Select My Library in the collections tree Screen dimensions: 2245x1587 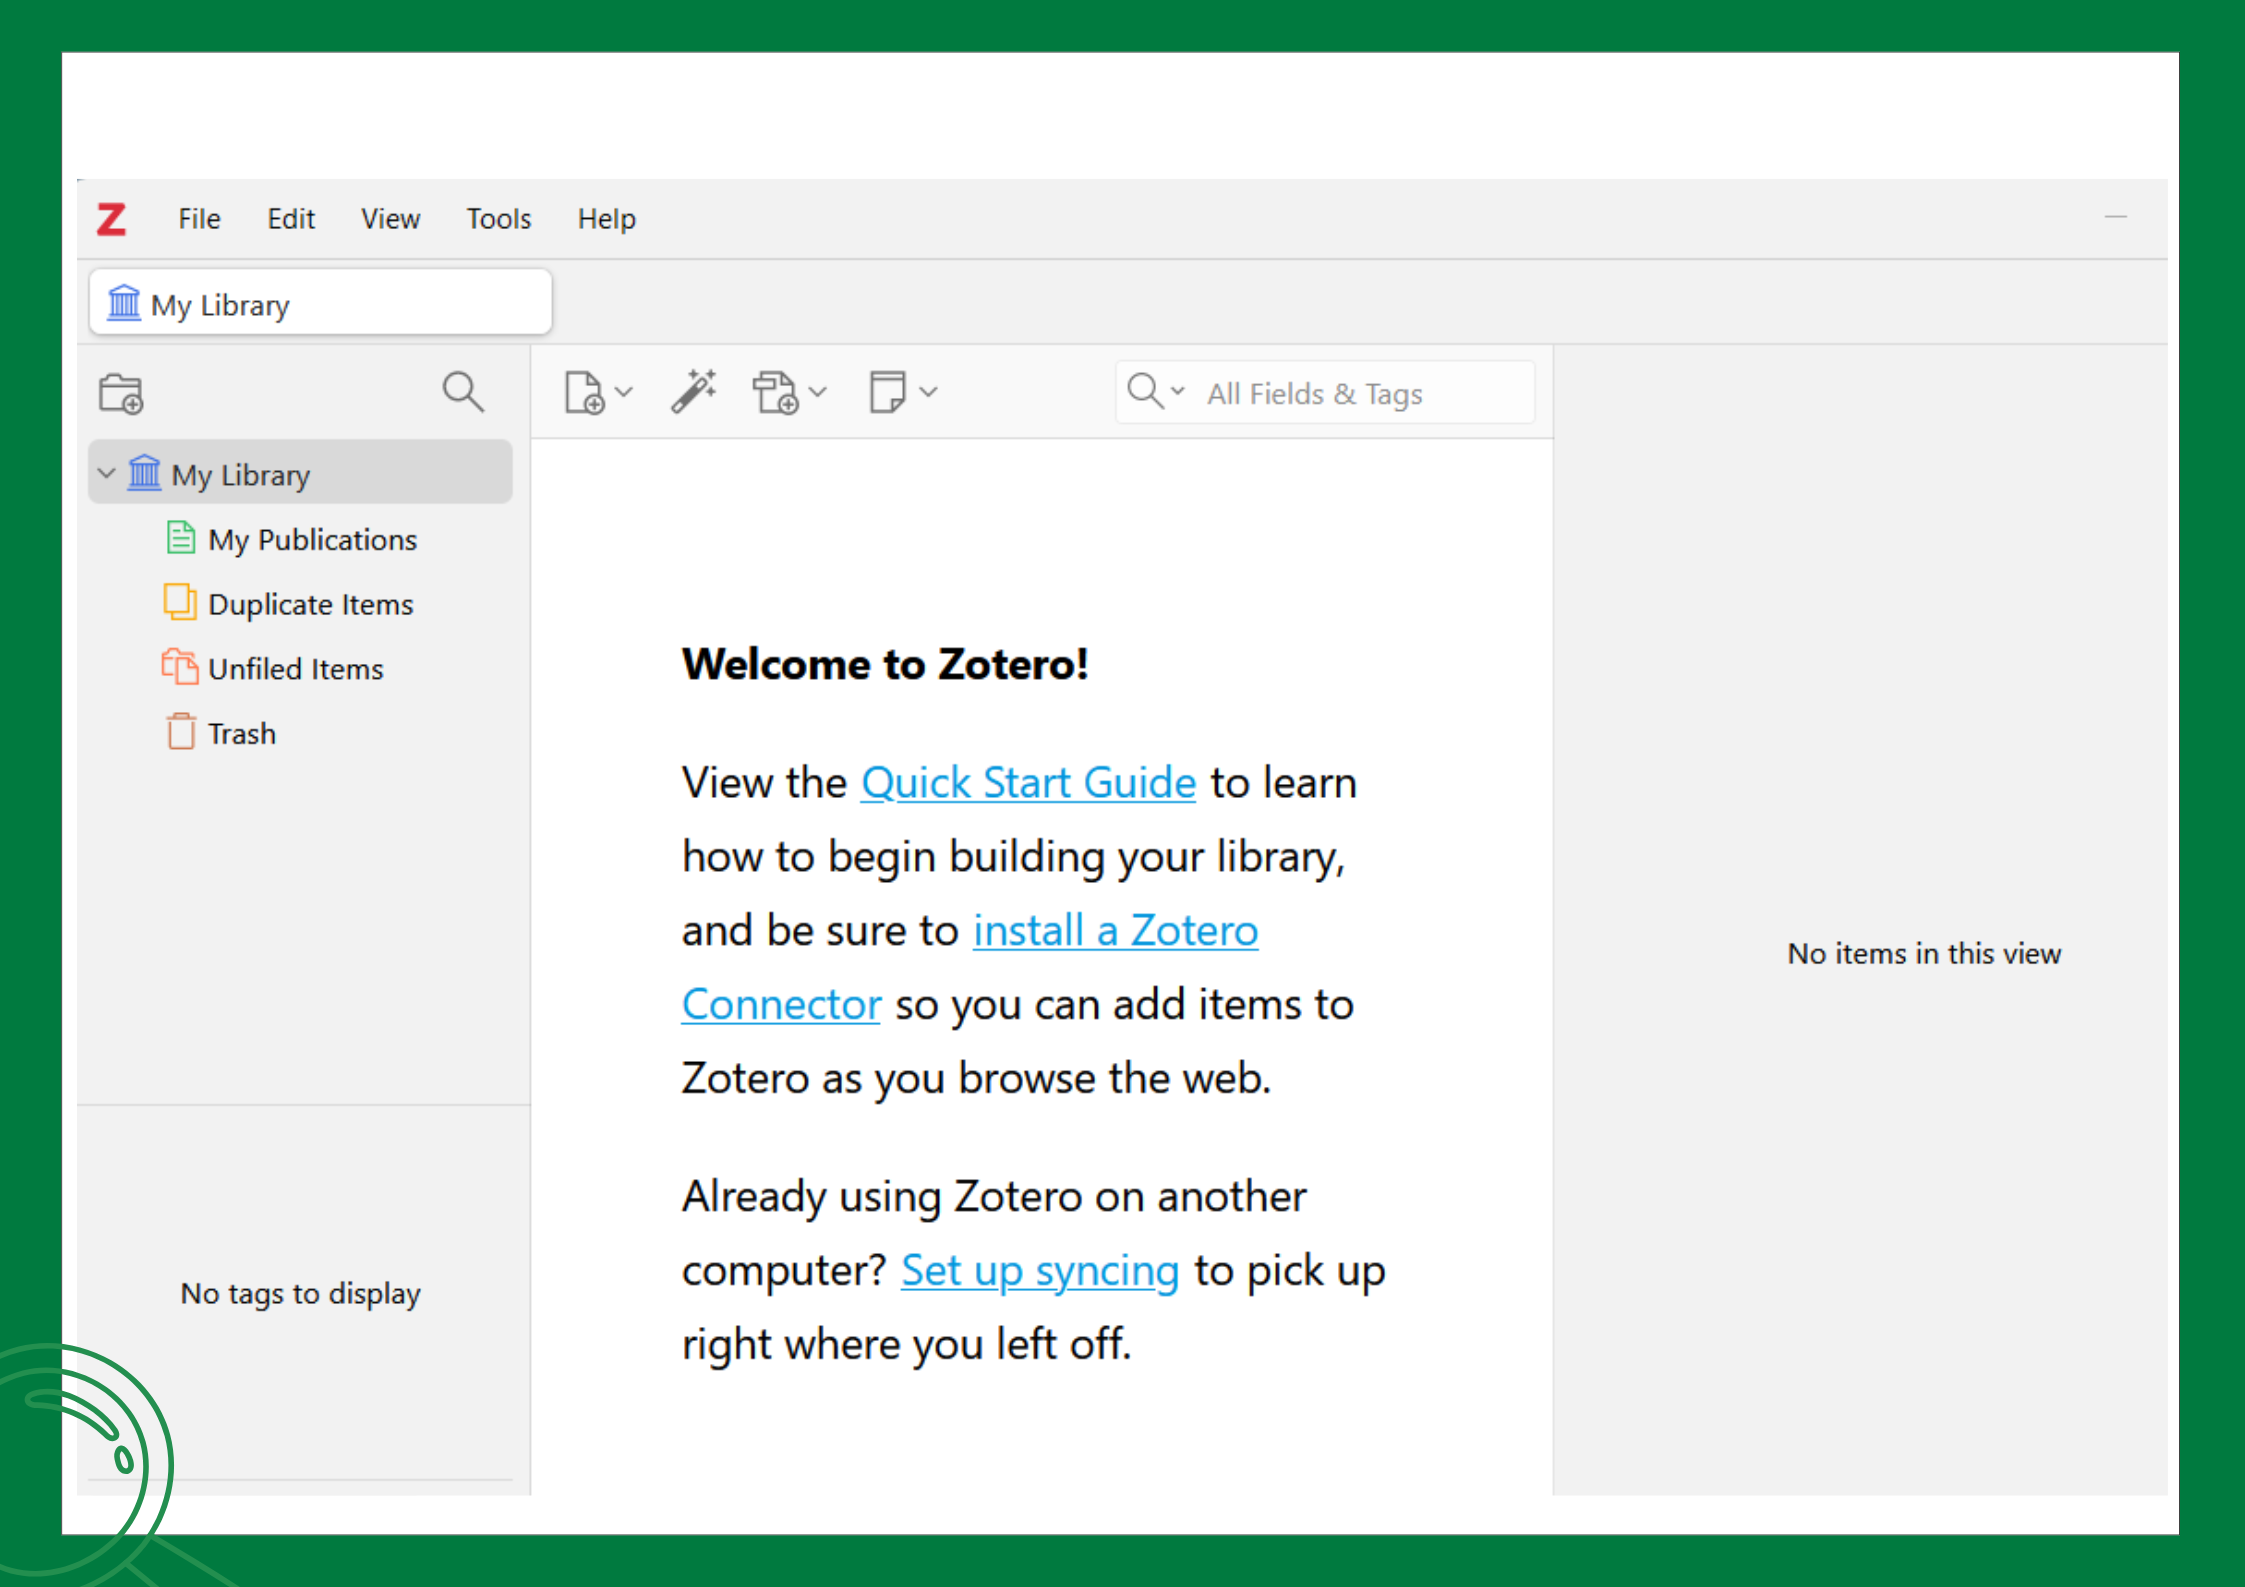(x=300, y=473)
